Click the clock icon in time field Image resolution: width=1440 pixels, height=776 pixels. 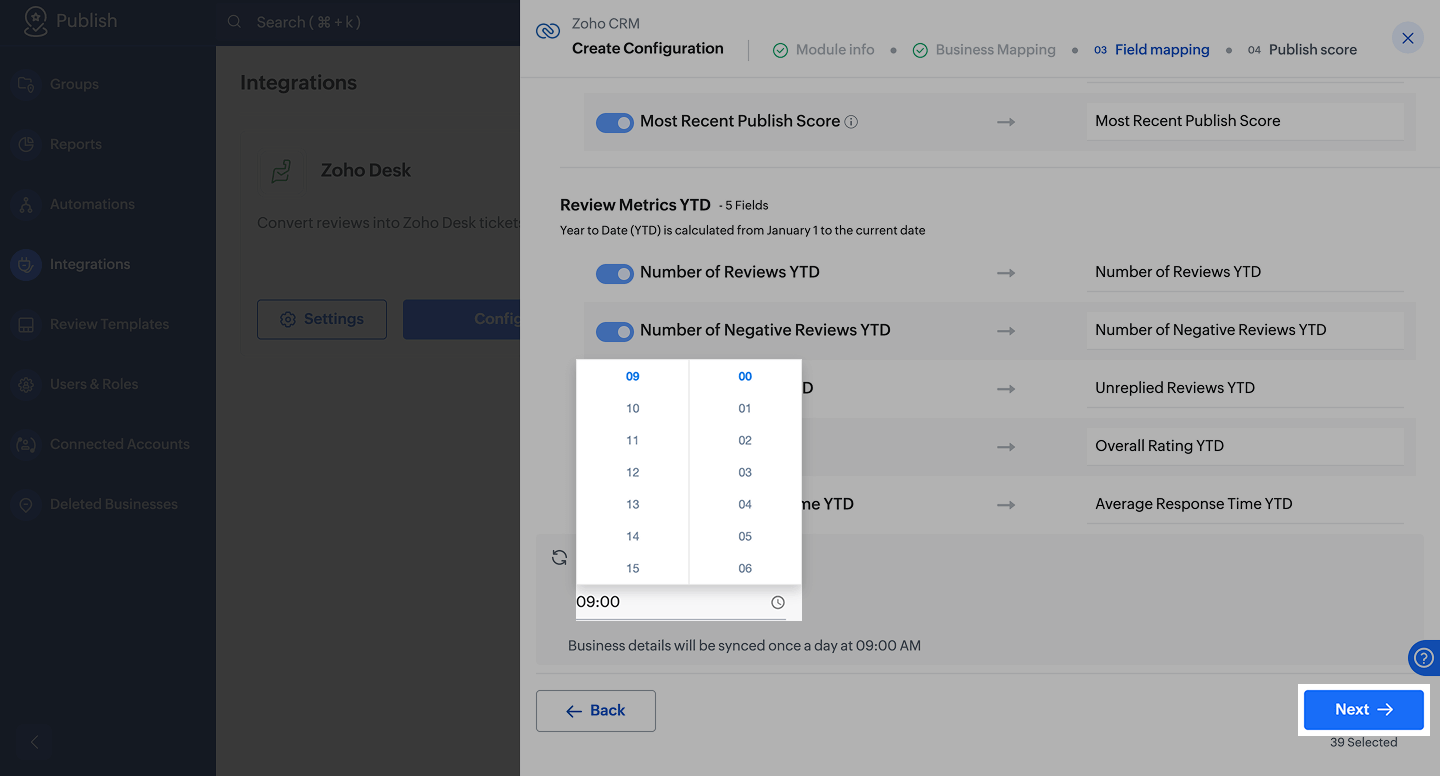point(778,603)
